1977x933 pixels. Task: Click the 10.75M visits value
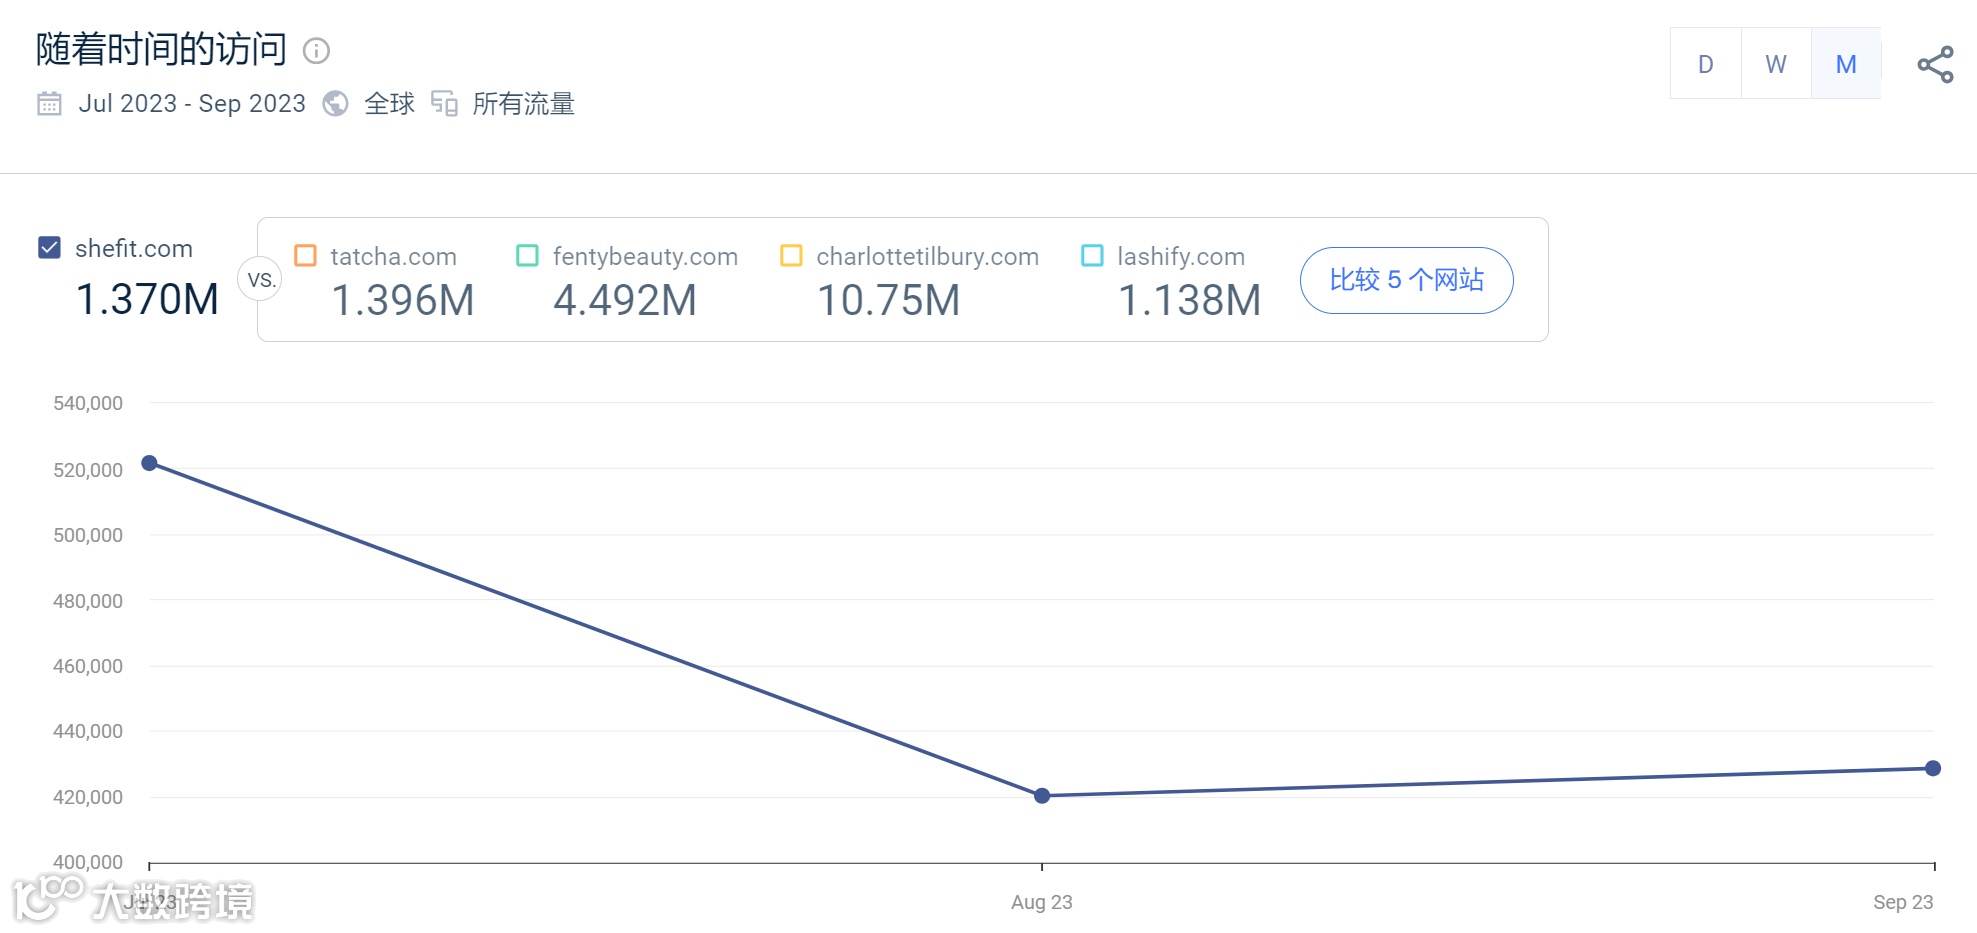click(x=888, y=300)
